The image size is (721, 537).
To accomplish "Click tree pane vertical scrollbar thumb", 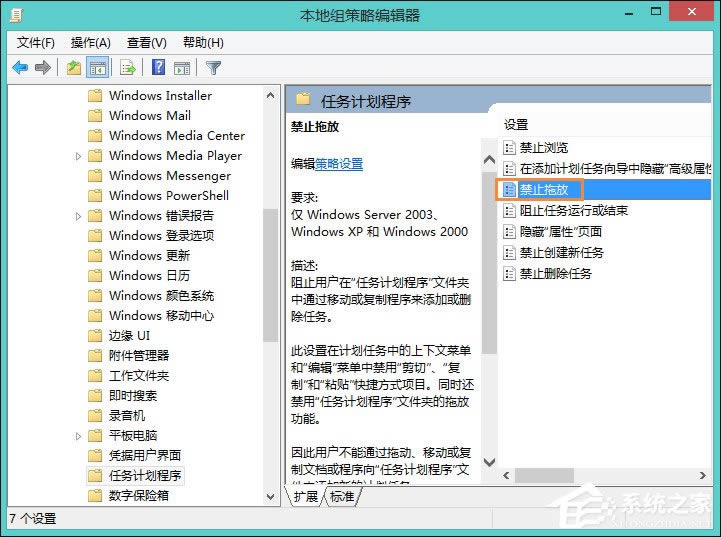I will pyautogui.click(x=270, y=275).
